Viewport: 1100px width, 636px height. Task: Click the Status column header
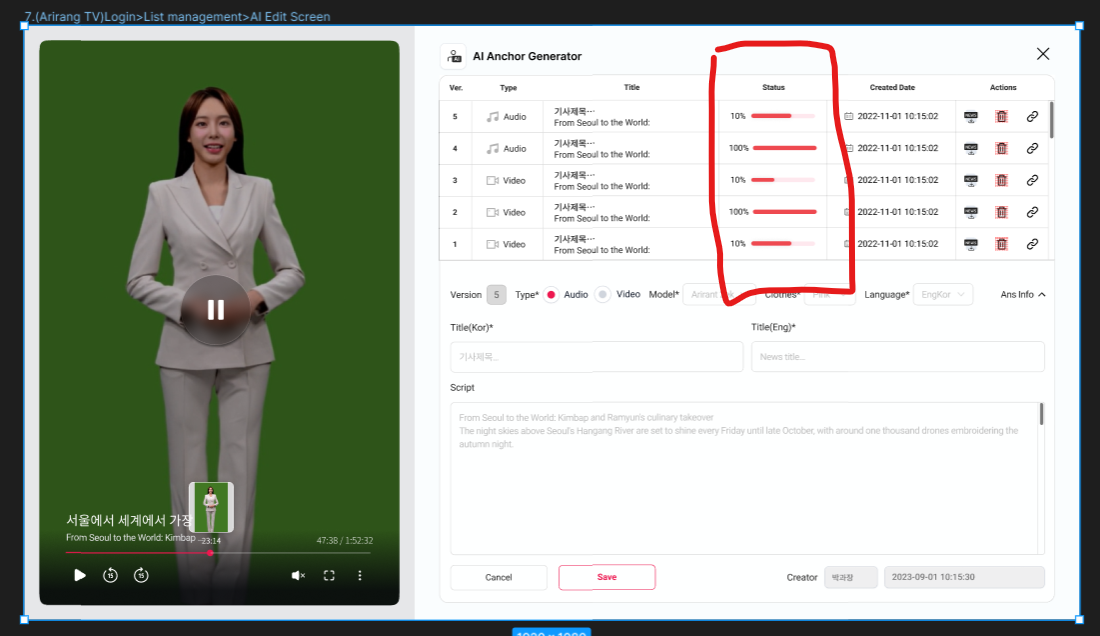click(x=773, y=88)
